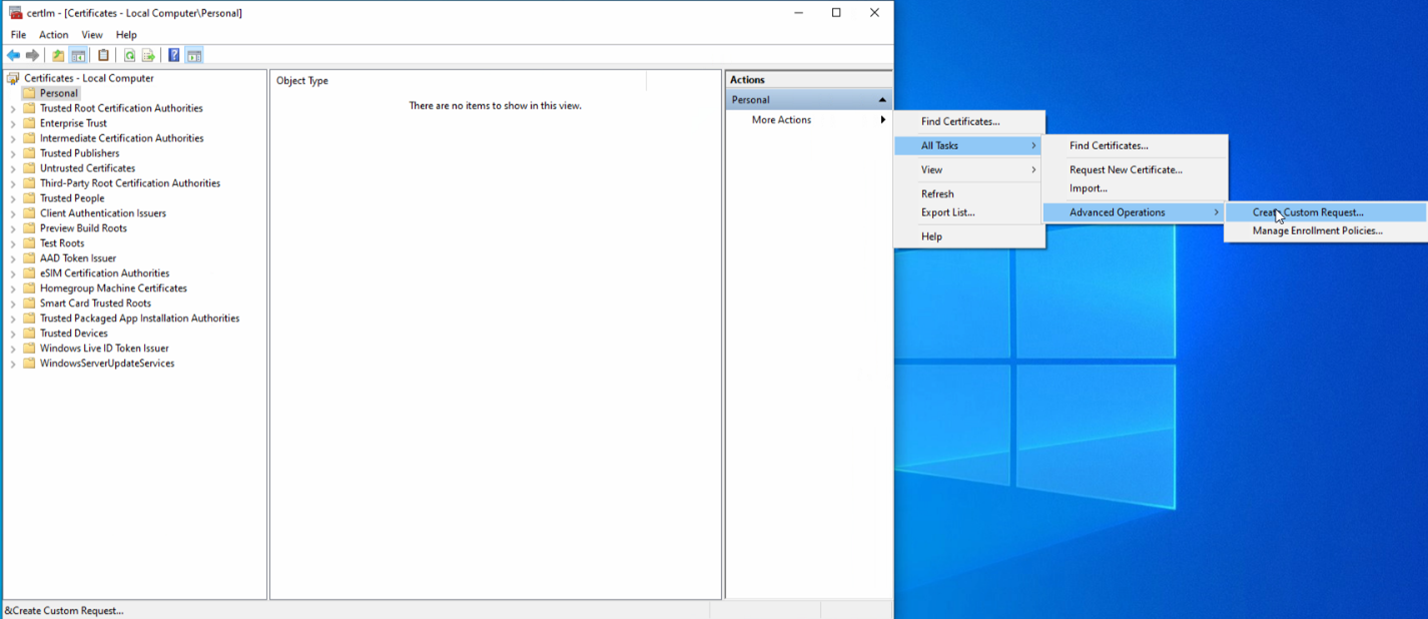The image size is (1428, 619).
Task: Click the Show/Hide Console Tree icon
Action: point(79,55)
